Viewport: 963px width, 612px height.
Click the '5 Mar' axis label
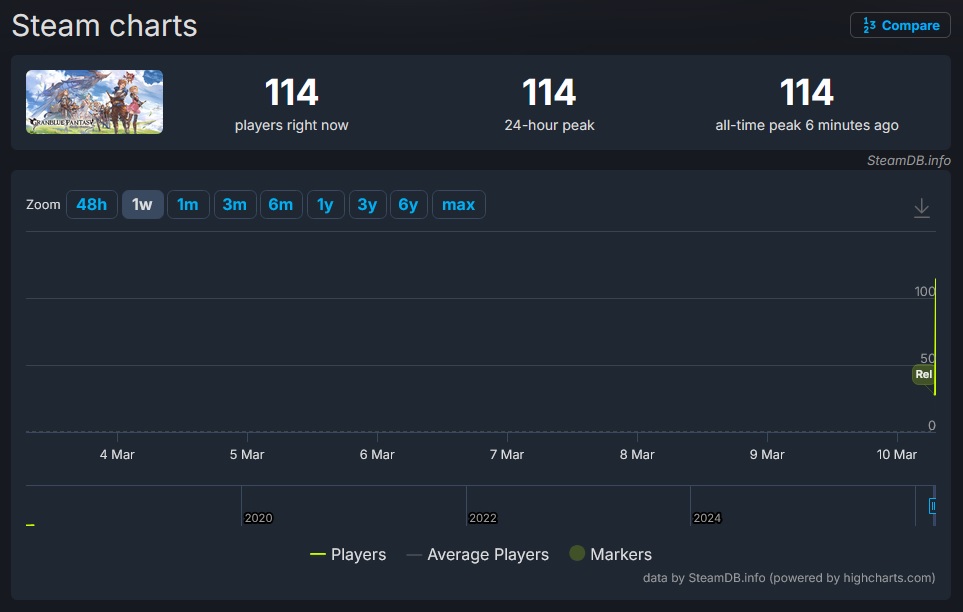(x=247, y=455)
